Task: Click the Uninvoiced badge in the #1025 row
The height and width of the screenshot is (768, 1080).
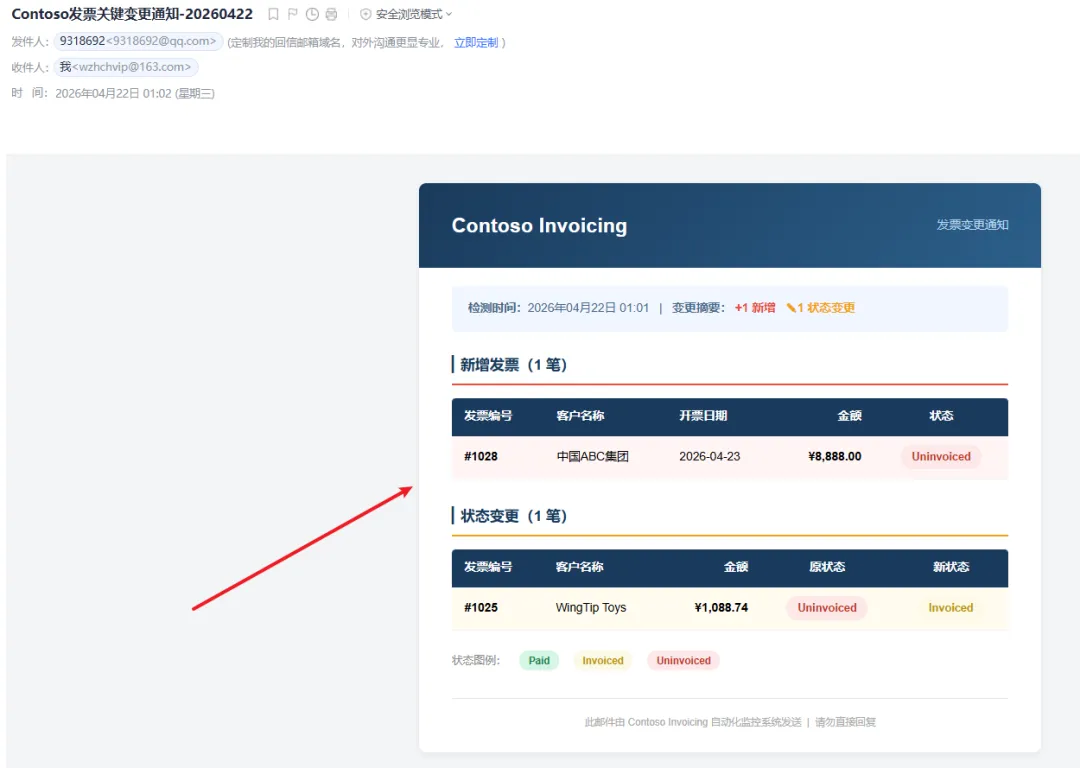Action: 827,608
